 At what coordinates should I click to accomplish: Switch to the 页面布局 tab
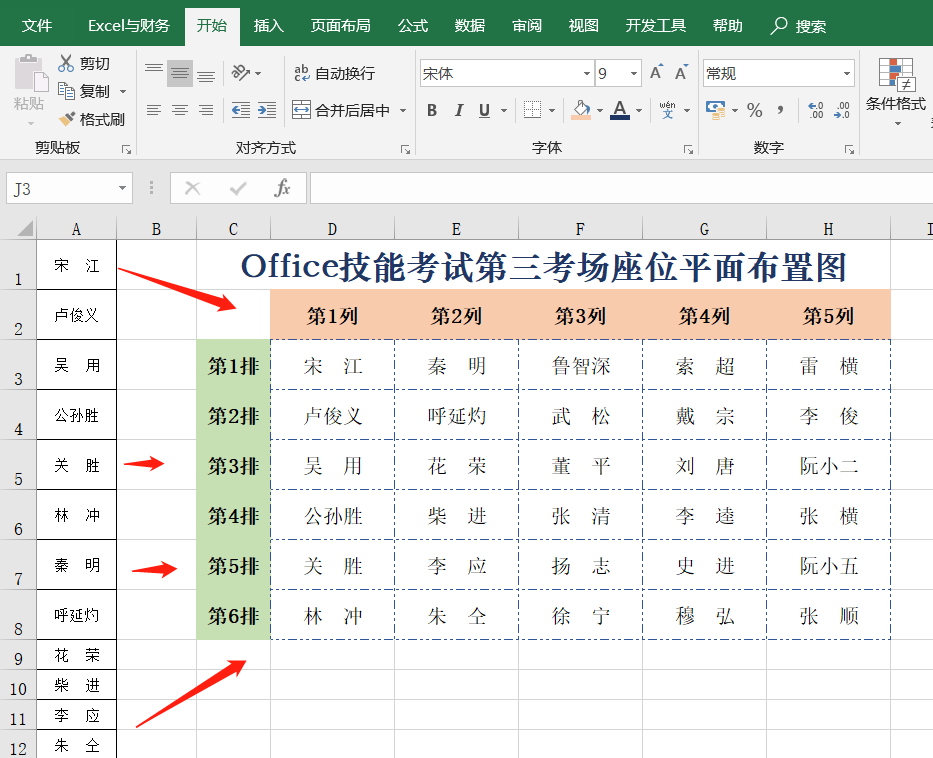(x=340, y=26)
